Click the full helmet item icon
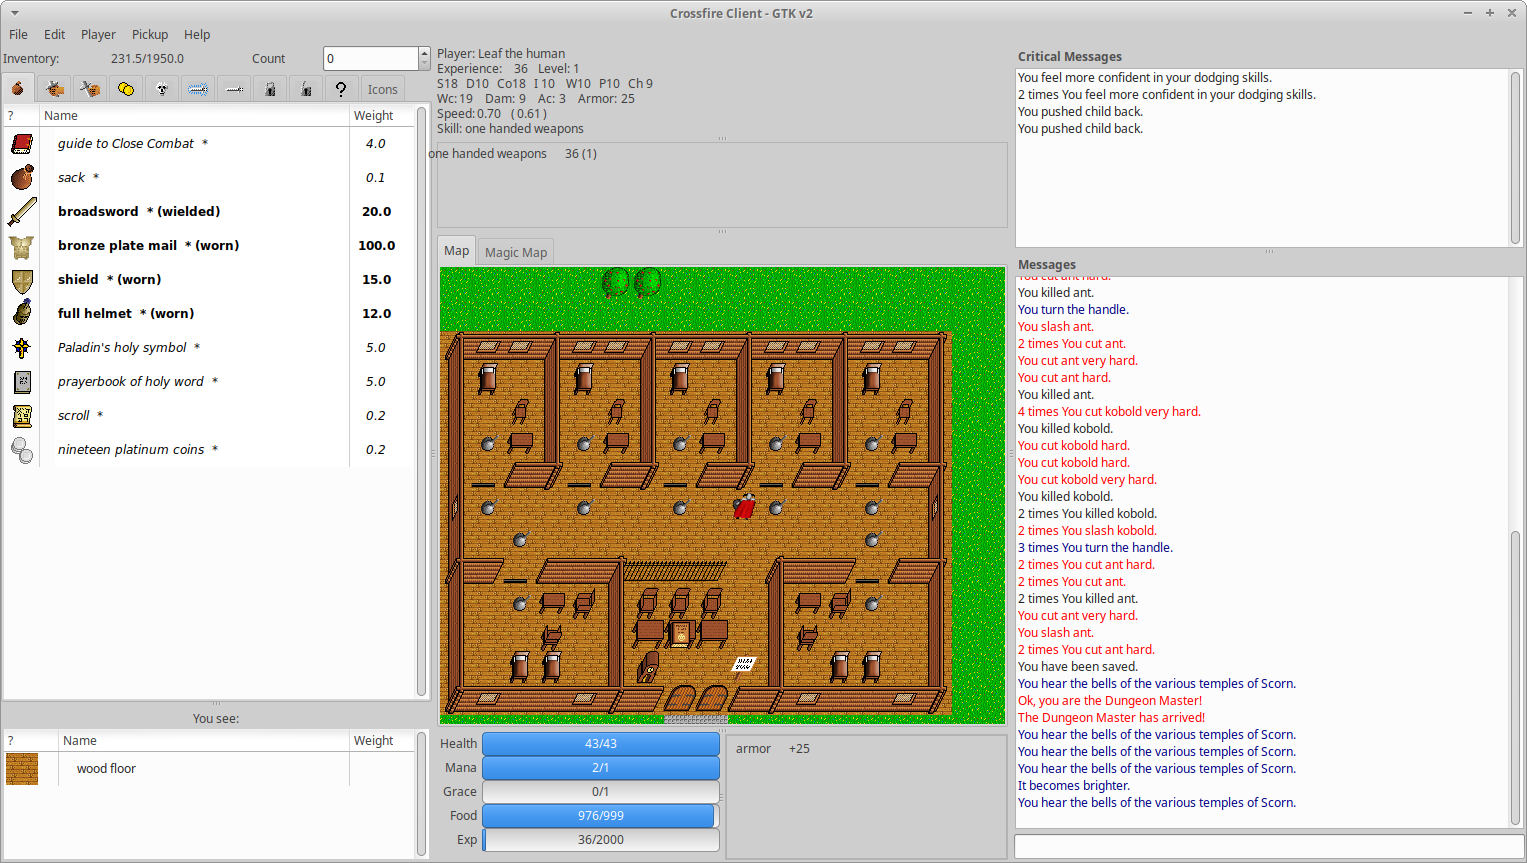Viewport: 1527px width, 863px height. pyautogui.click(x=22, y=314)
